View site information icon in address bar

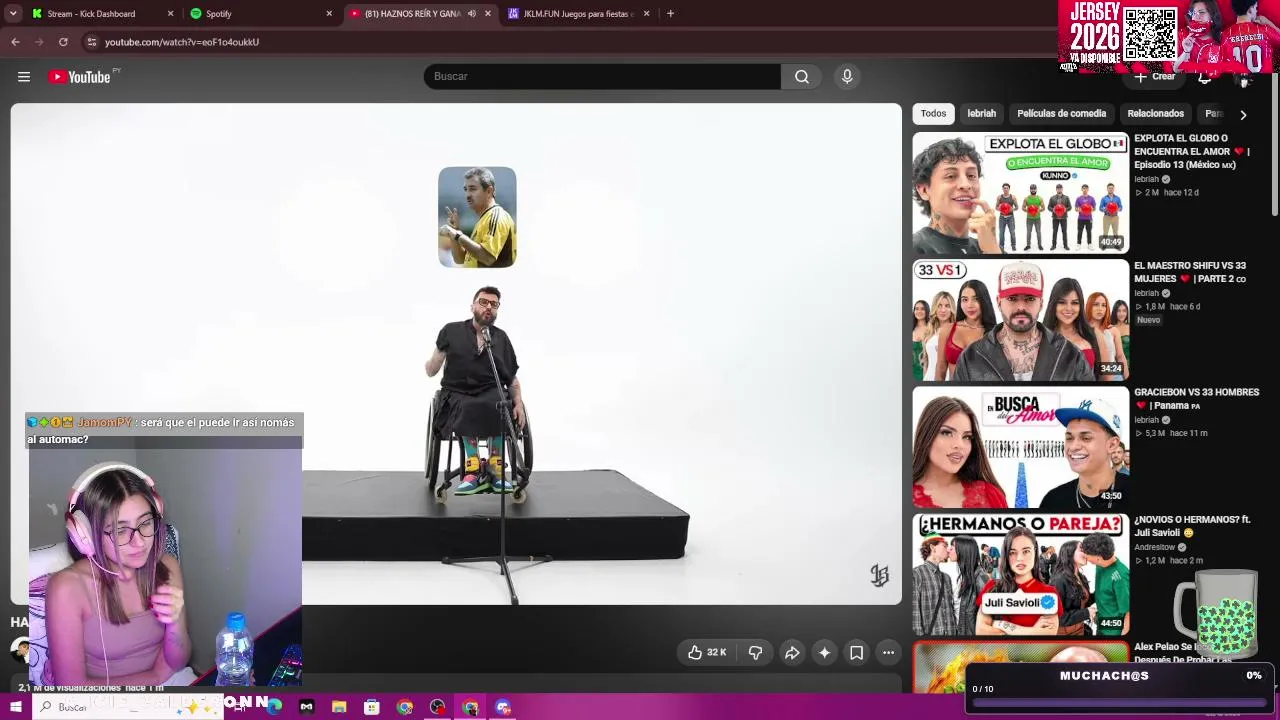pos(91,42)
